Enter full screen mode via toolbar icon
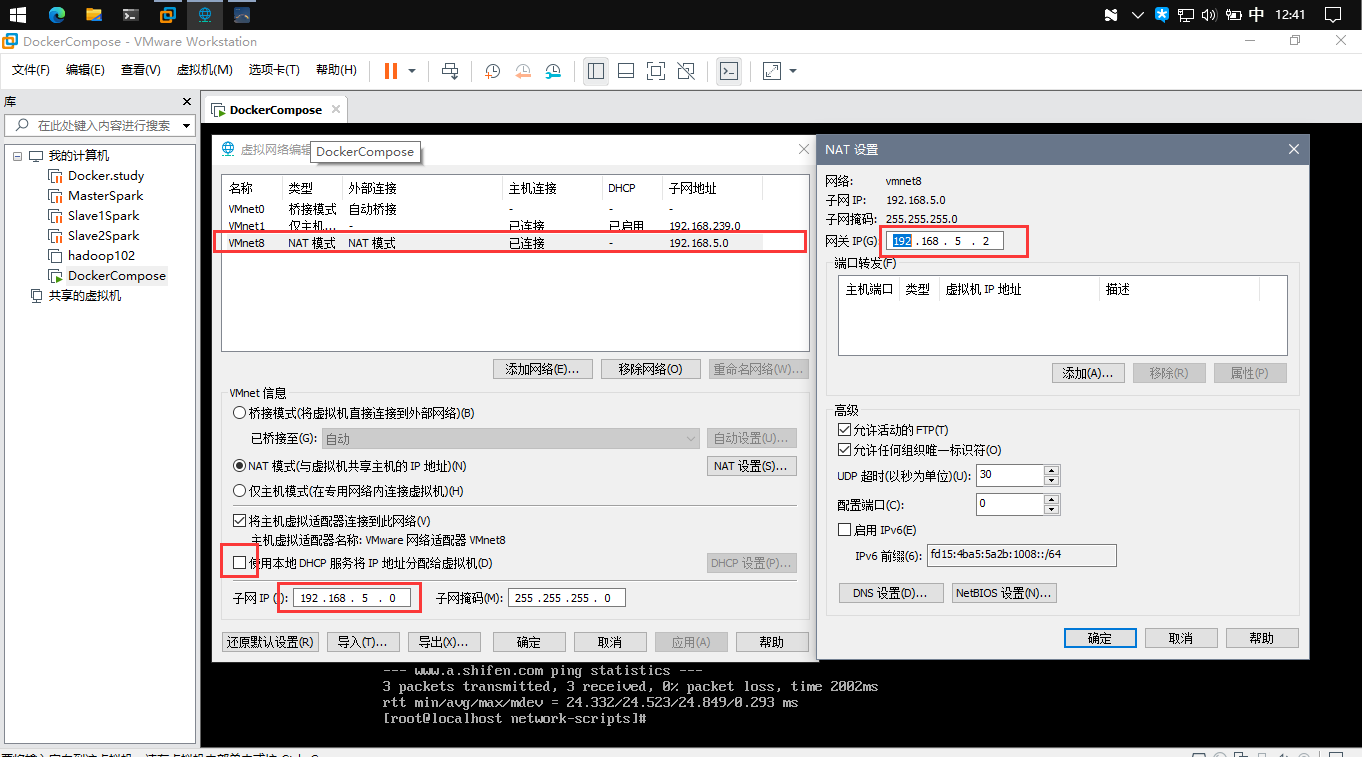The width and height of the screenshot is (1362, 757). (656, 71)
